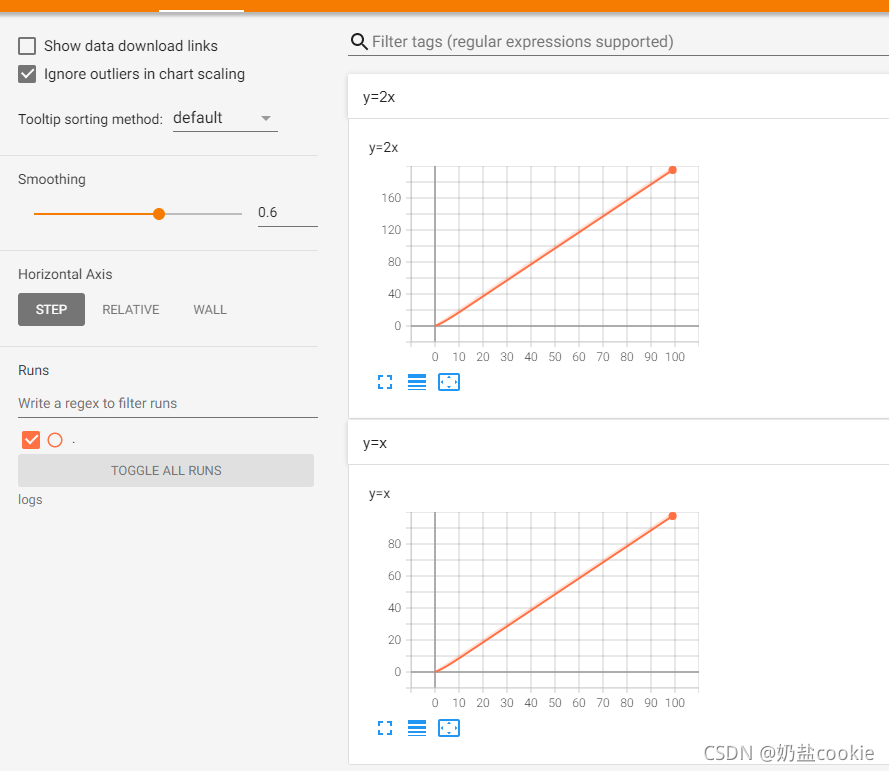This screenshot has height=771, width=889.
Task: Expand the y=2x chart to full size
Action: click(x=385, y=382)
